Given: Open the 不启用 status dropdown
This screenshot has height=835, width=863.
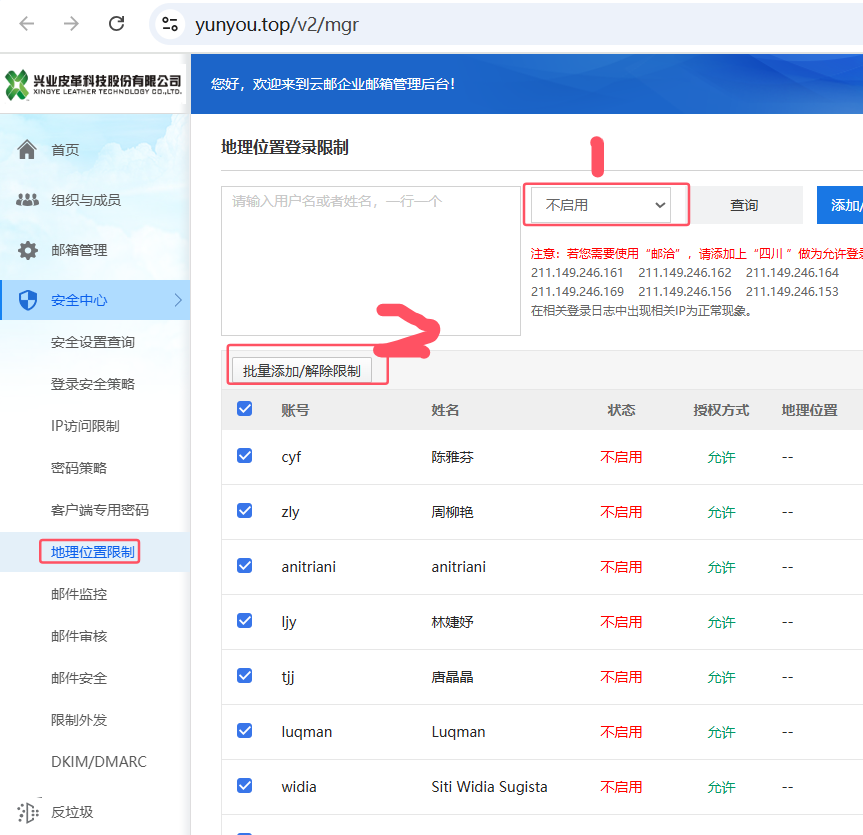Looking at the screenshot, I should (606, 205).
